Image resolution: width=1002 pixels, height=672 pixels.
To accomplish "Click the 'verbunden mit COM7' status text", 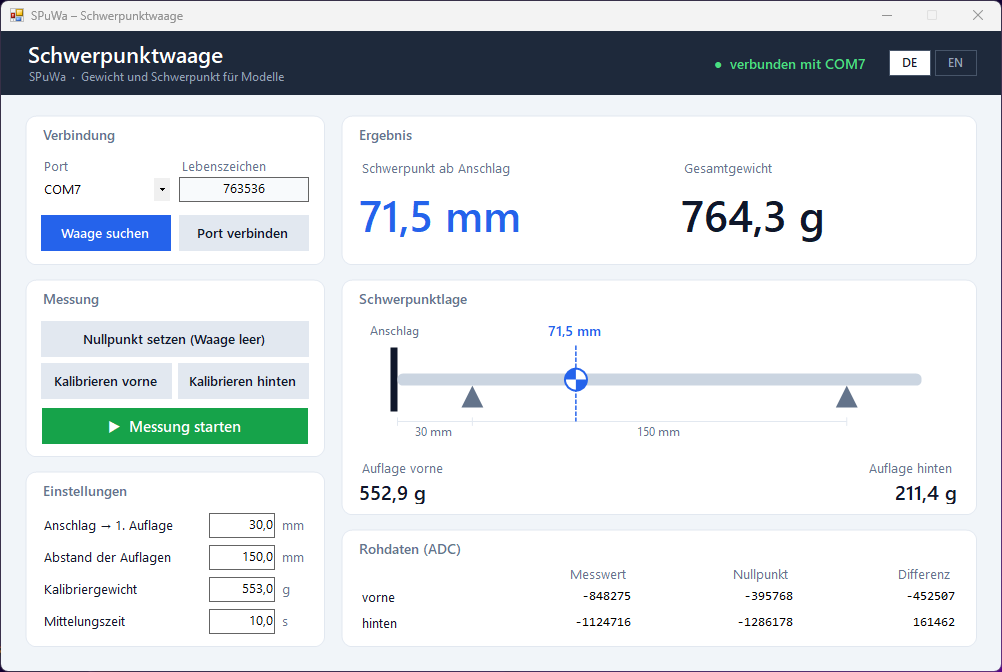I will 797,65.
